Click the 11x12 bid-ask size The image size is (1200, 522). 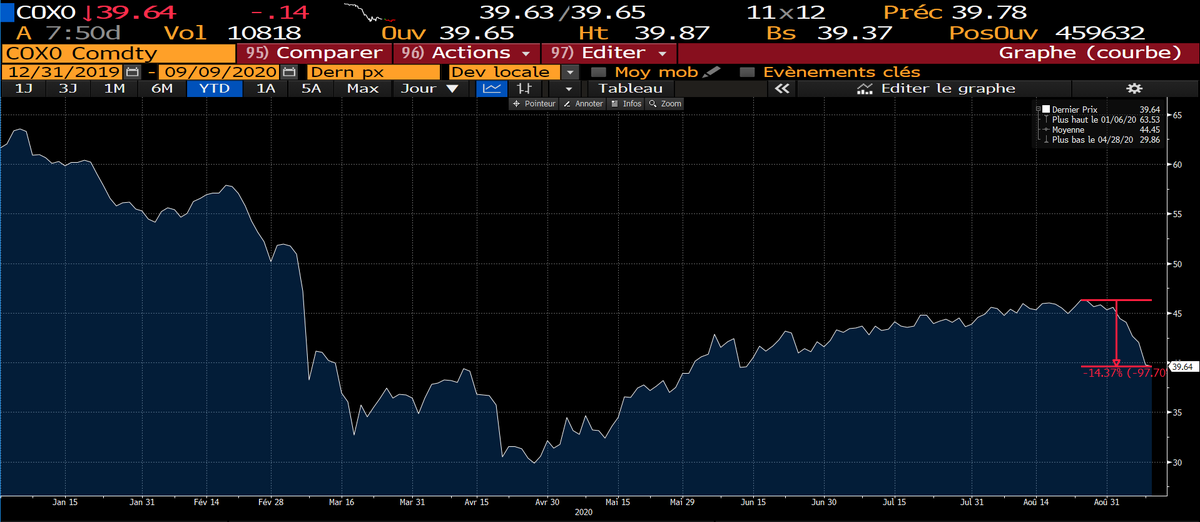(x=785, y=12)
